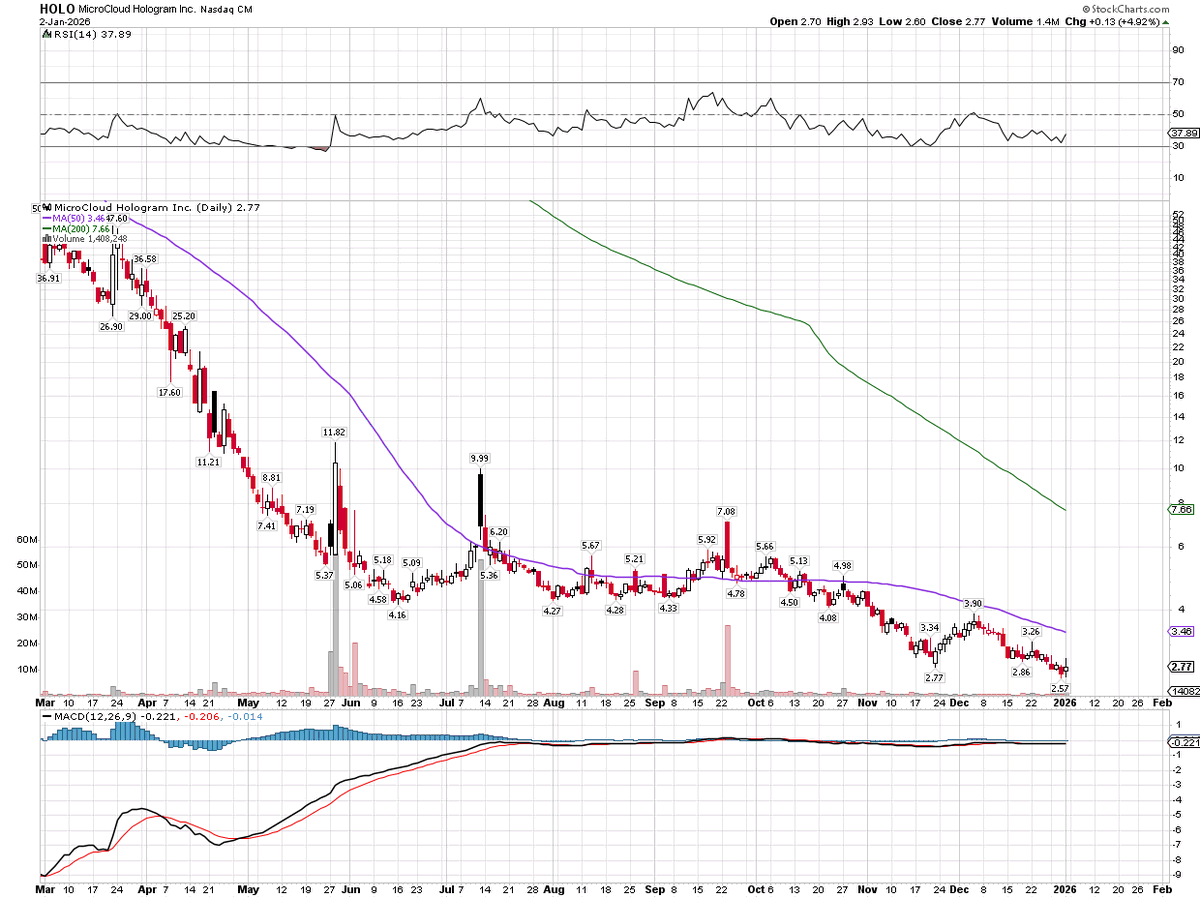Click the green MA(200) legend entry
The width and height of the screenshot is (1200, 898).
(x=77, y=229)
